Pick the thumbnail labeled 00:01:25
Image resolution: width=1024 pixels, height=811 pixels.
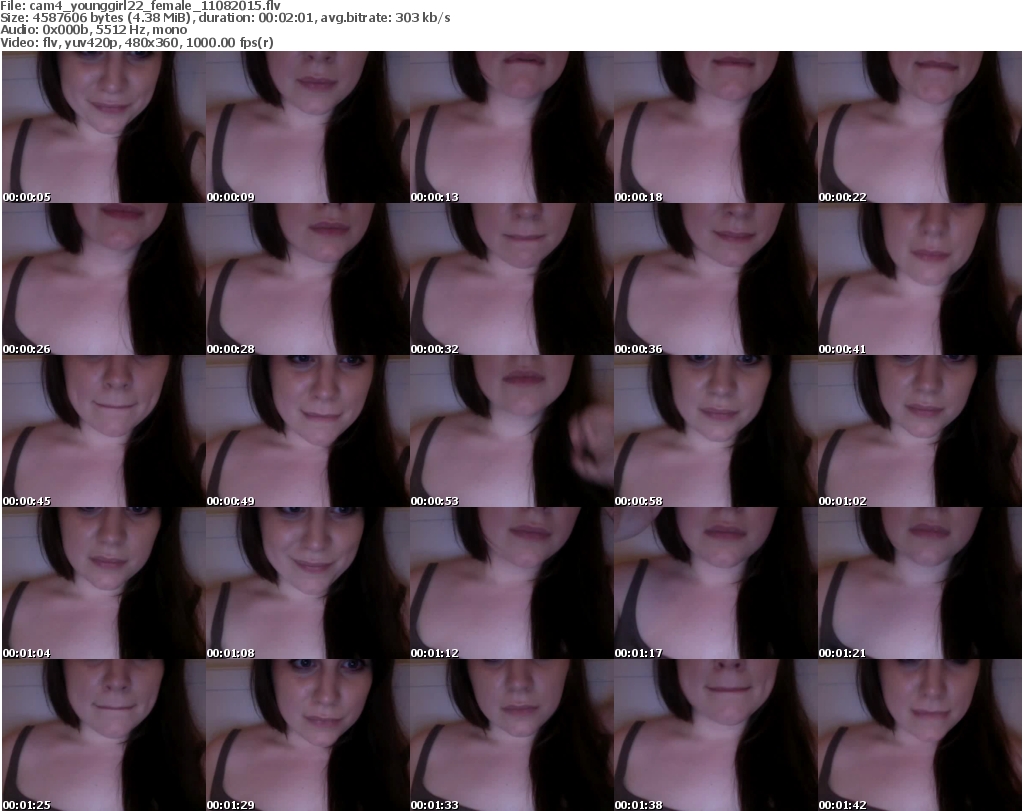pyautogui.click(x=104, y=735)
